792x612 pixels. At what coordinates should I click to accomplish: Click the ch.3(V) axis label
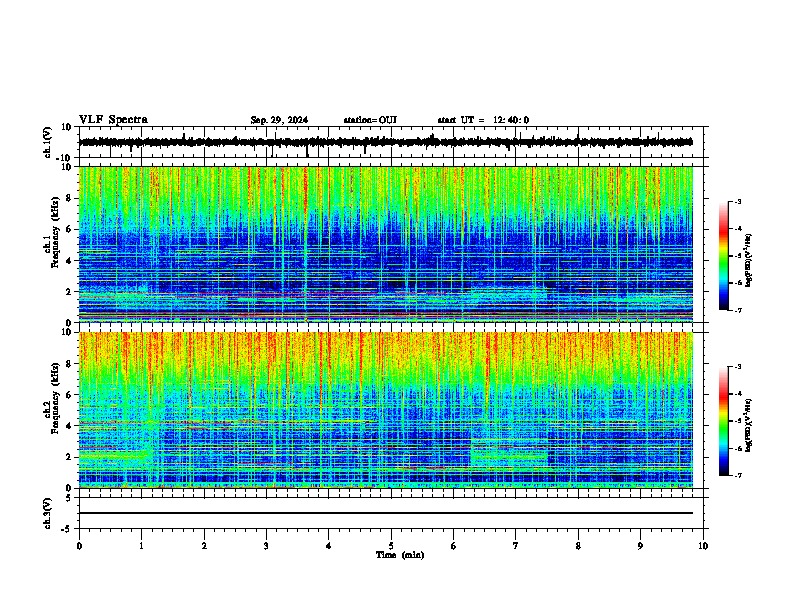(x=48, y=513)
